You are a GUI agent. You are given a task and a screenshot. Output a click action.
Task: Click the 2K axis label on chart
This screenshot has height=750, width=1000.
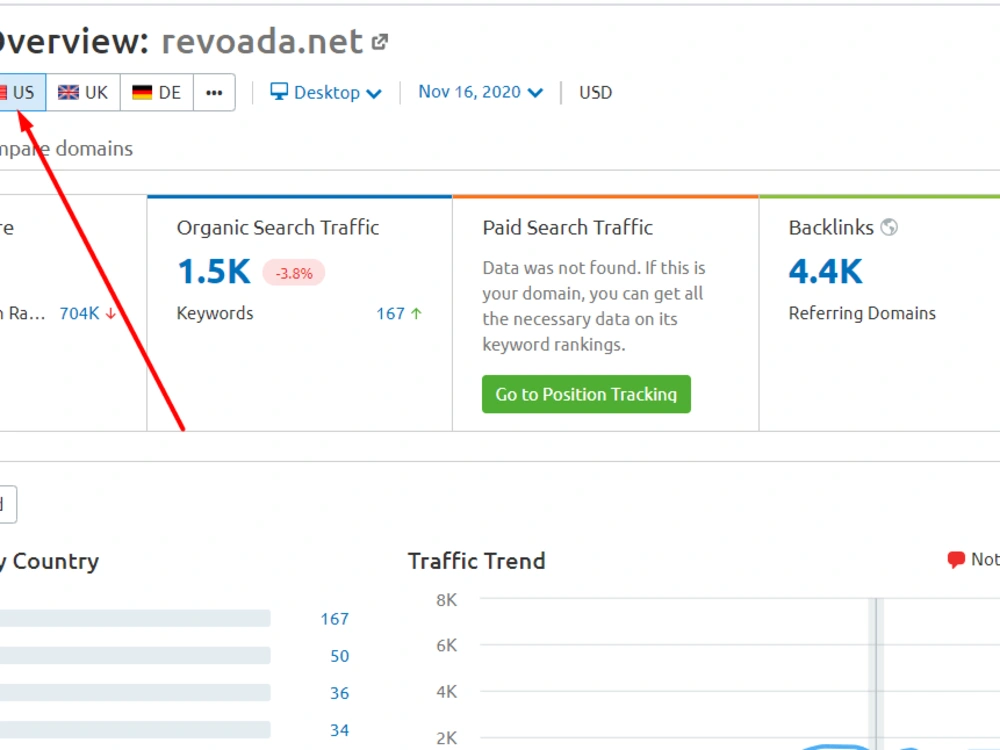[446, 738]
